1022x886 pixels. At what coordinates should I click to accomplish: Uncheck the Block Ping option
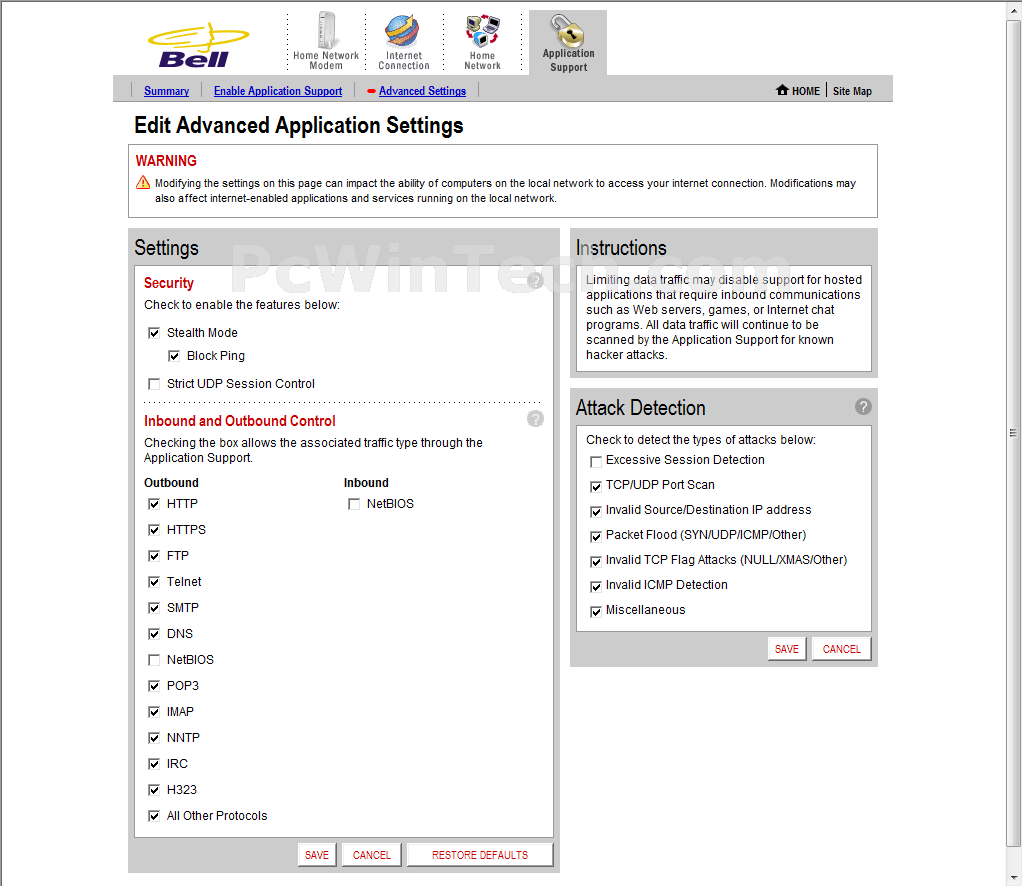point(174,356)
